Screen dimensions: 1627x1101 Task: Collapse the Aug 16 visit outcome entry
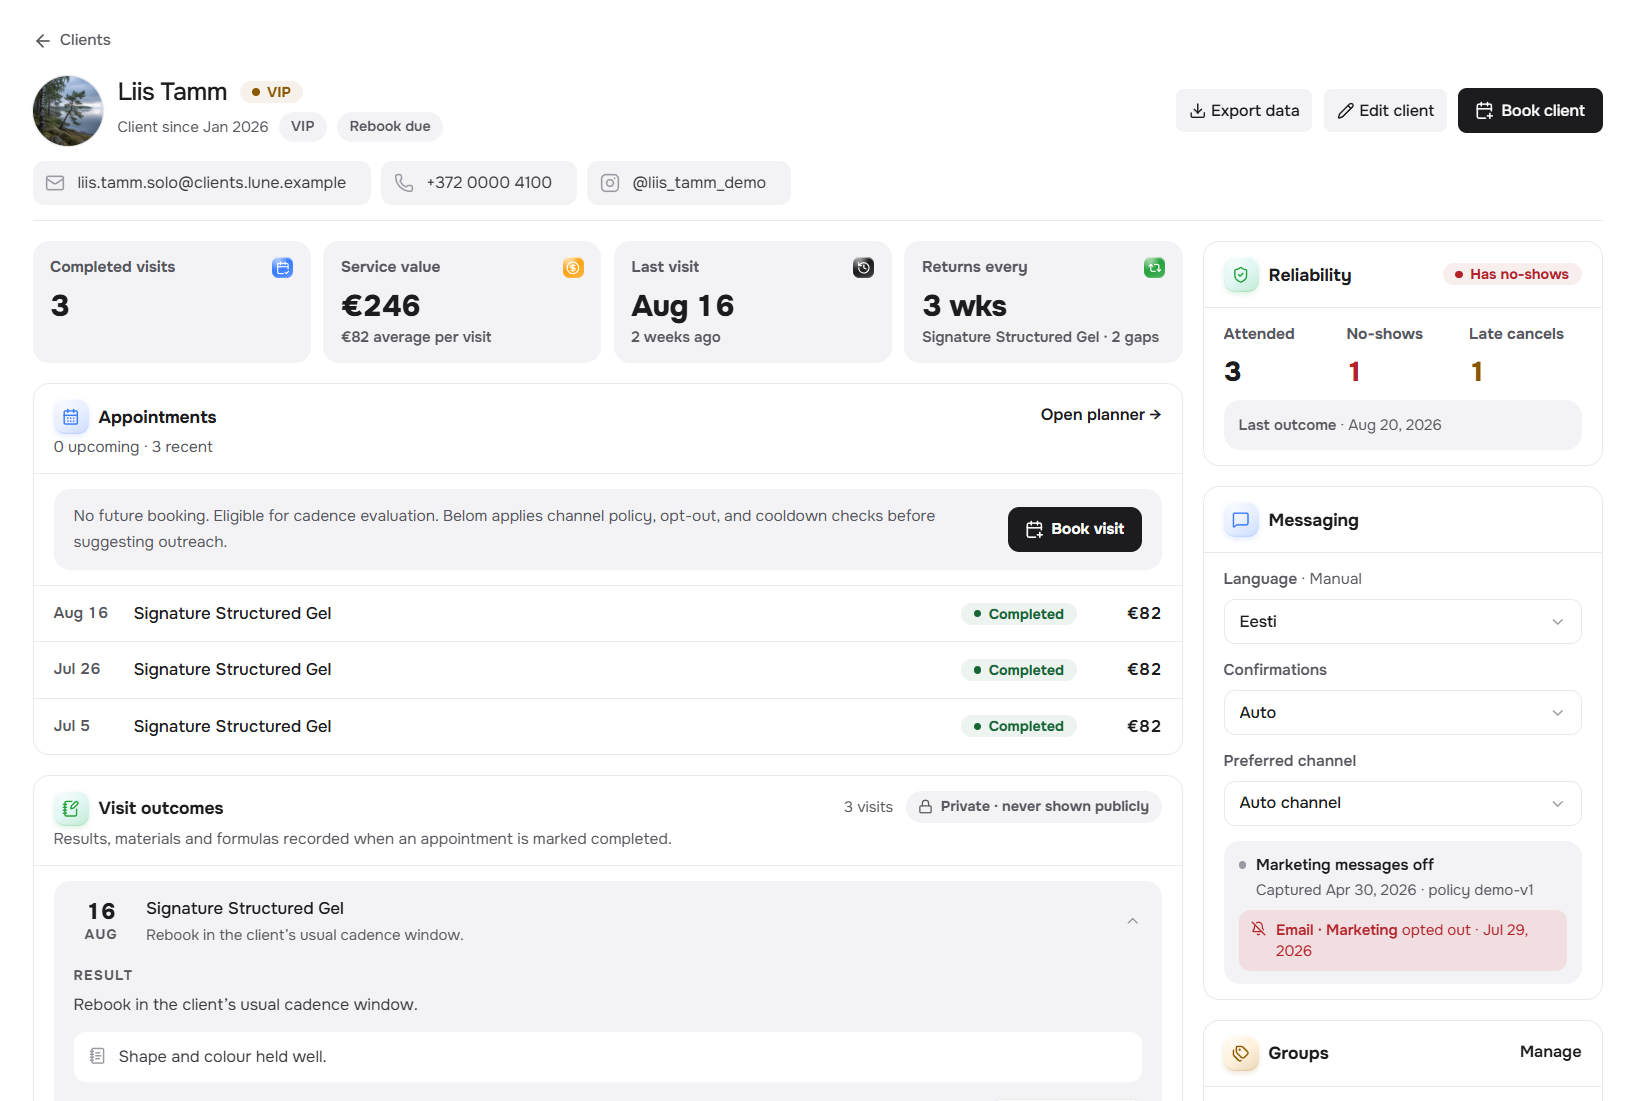(x=1132, y=921)
